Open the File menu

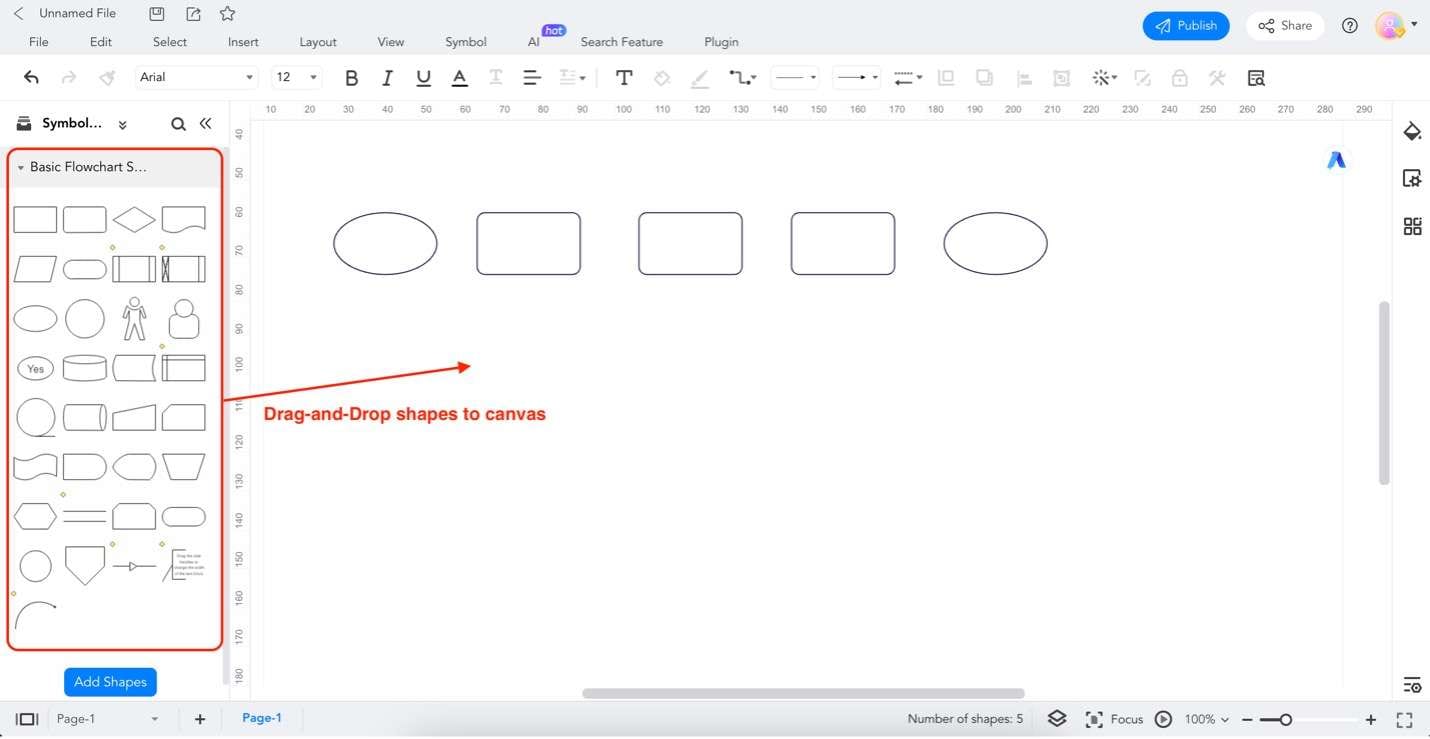pyautogui.click(x=39, y=42)
